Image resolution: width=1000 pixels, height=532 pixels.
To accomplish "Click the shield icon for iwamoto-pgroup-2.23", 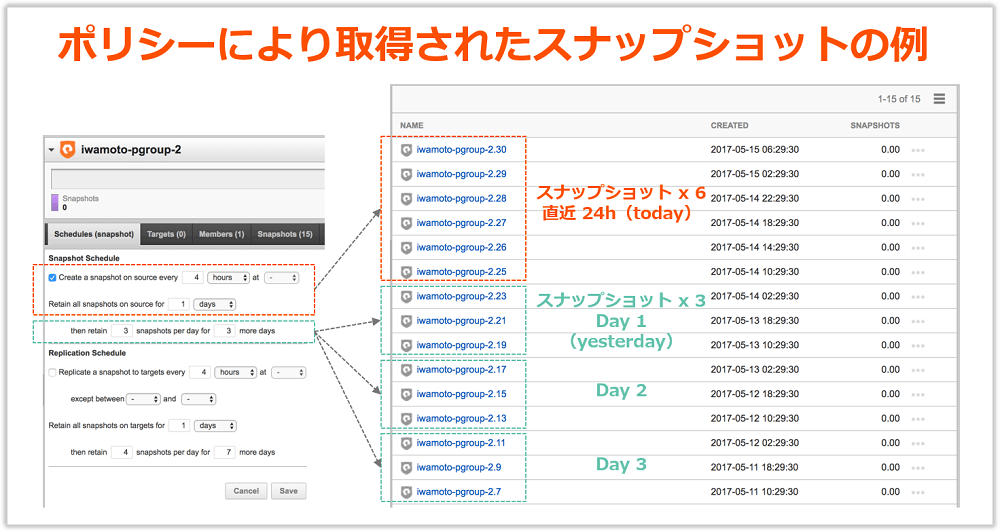I will pos(406,297).
